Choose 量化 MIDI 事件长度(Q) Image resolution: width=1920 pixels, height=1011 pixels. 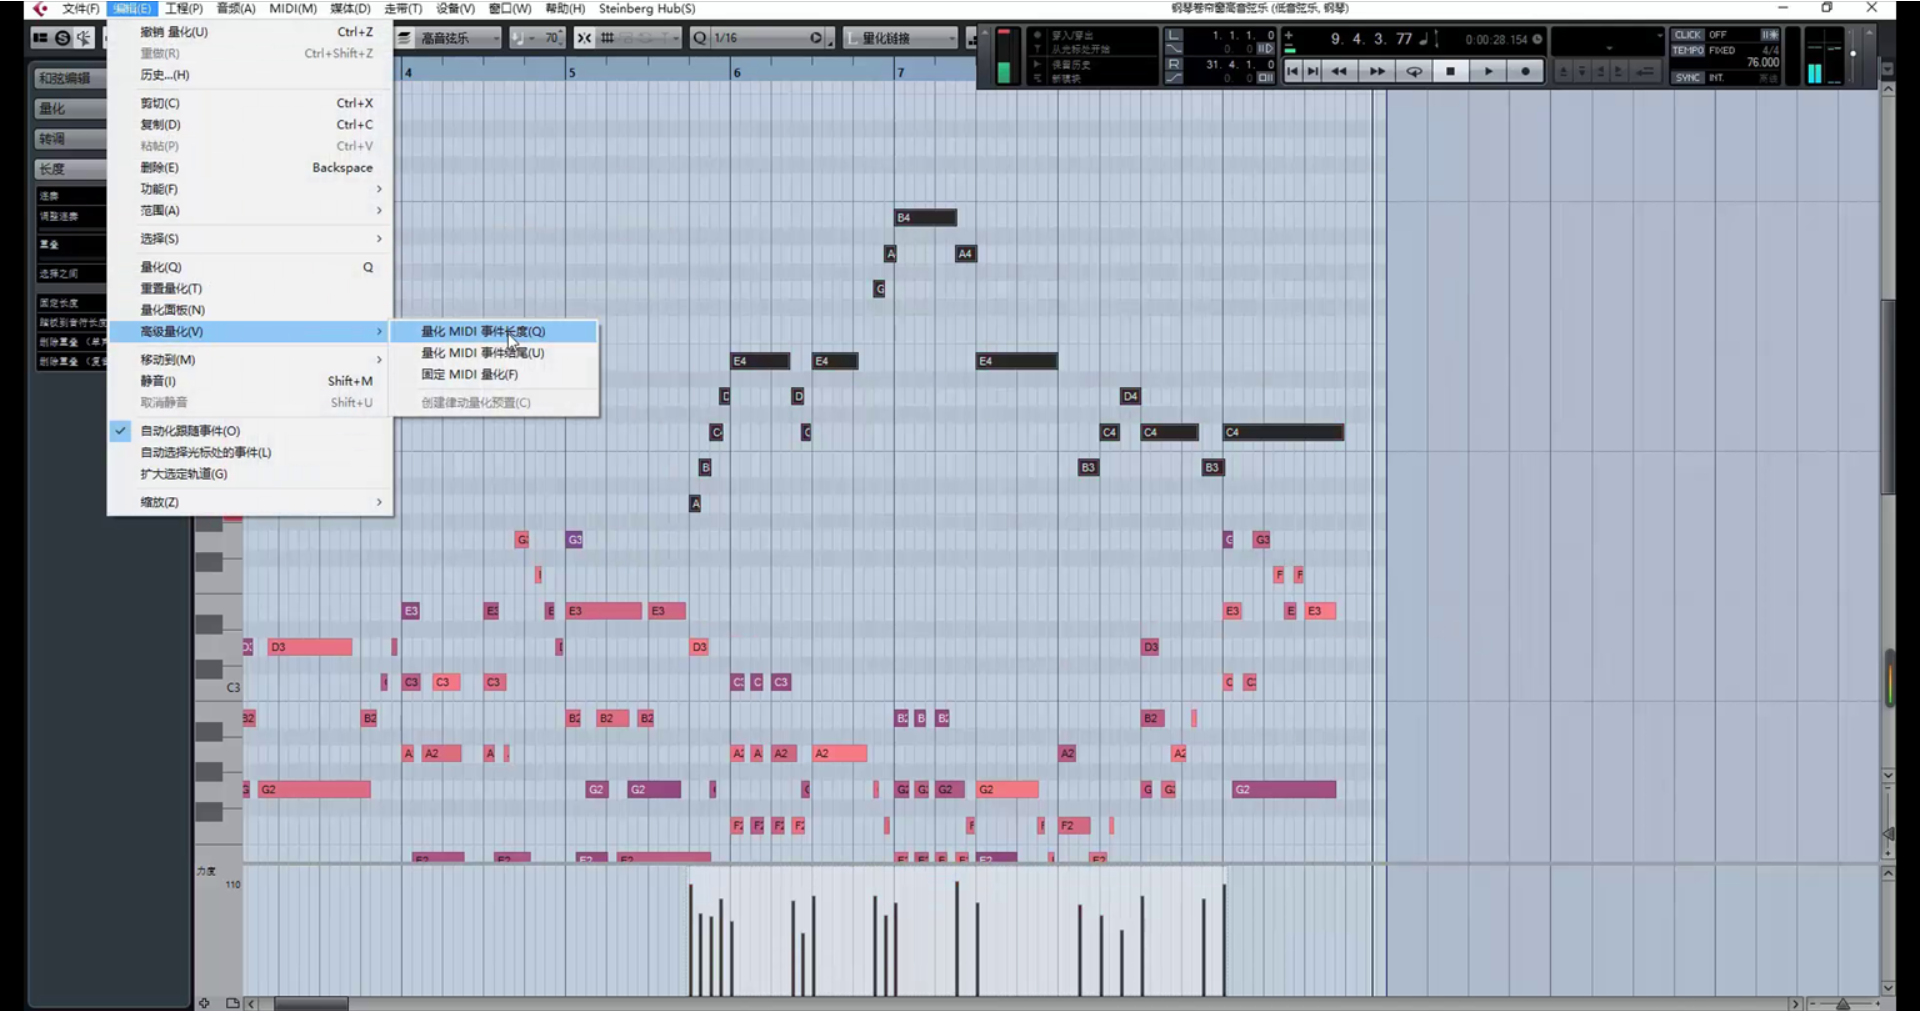click(494, 332)
